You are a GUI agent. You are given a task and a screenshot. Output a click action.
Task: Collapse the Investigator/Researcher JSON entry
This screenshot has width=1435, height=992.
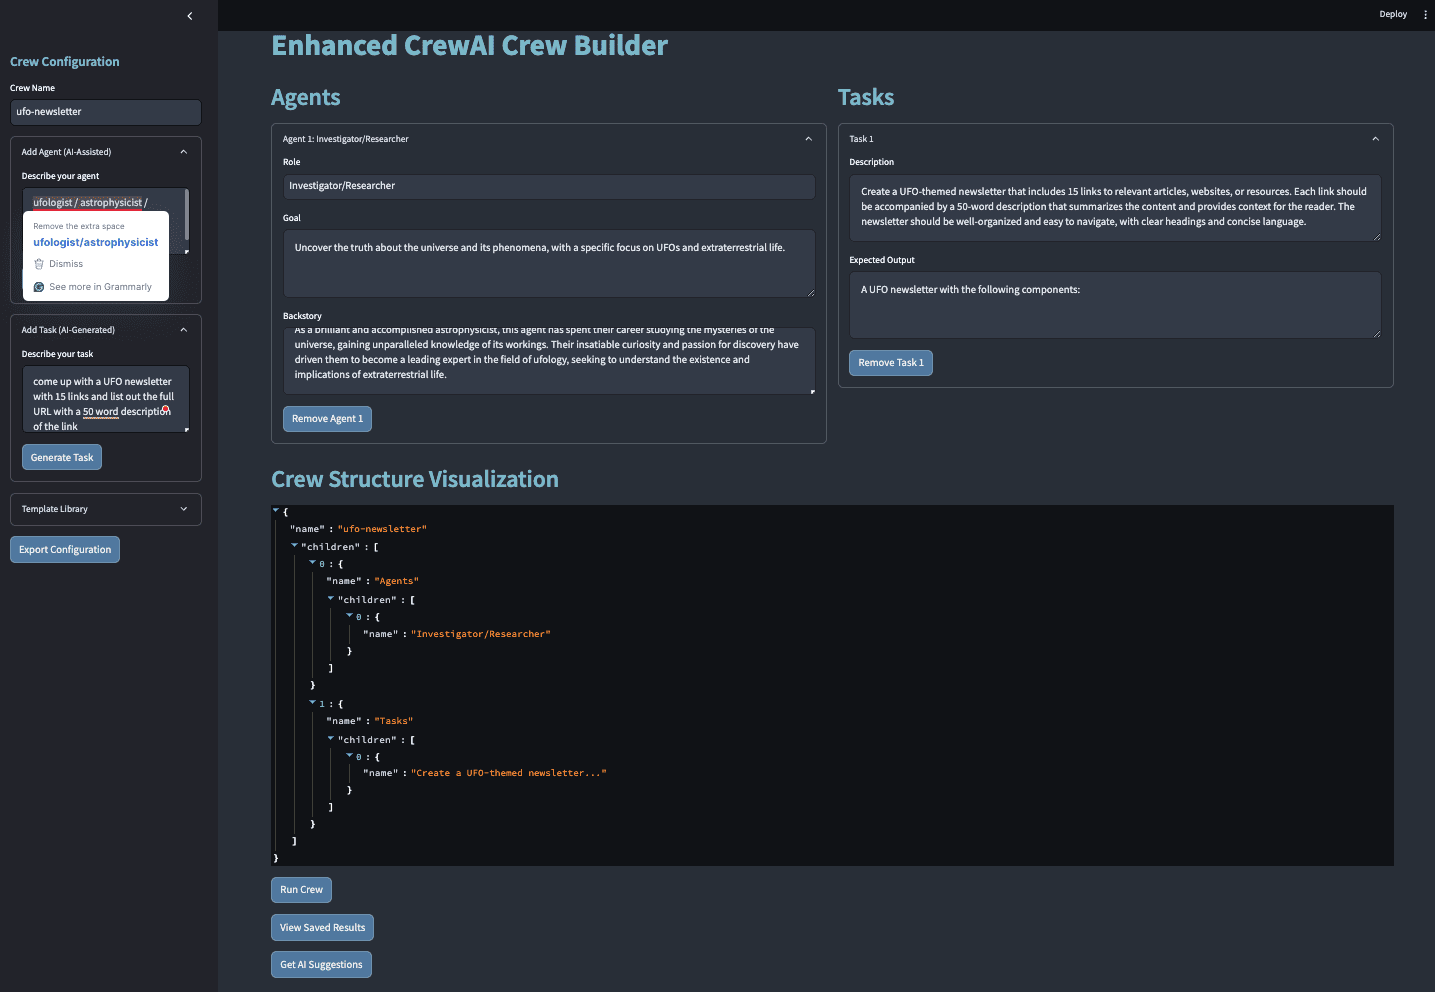point(349,616)
